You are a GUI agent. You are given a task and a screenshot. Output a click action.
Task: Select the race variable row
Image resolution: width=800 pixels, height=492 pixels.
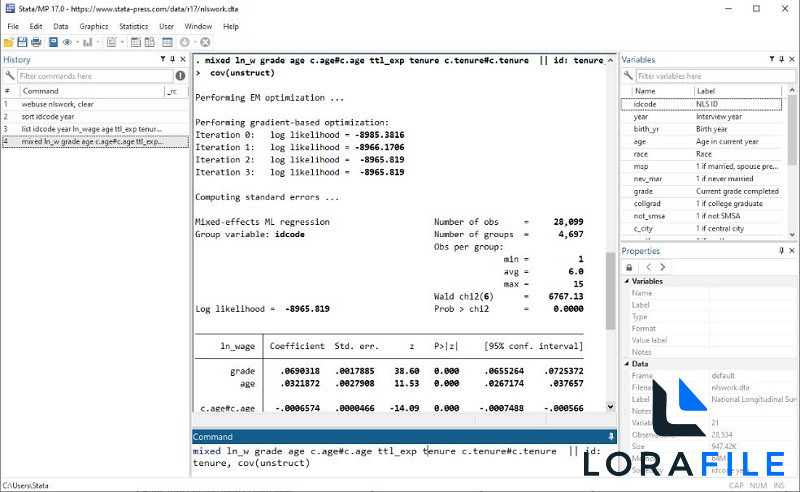(702, 154)
